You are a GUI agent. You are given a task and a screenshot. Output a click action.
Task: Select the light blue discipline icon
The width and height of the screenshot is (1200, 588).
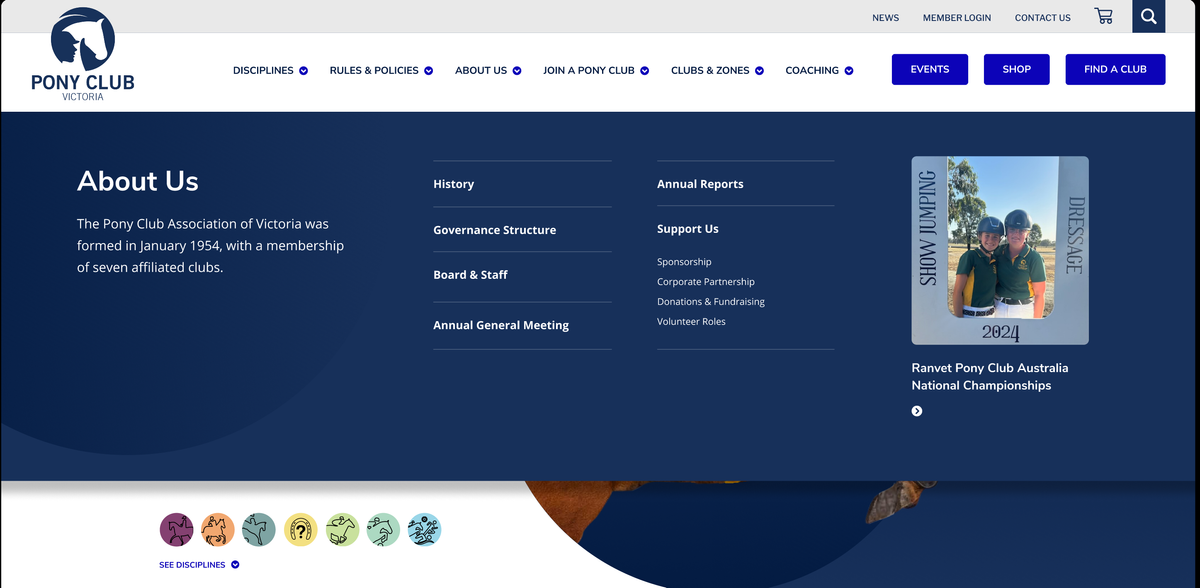click(425, 529)
